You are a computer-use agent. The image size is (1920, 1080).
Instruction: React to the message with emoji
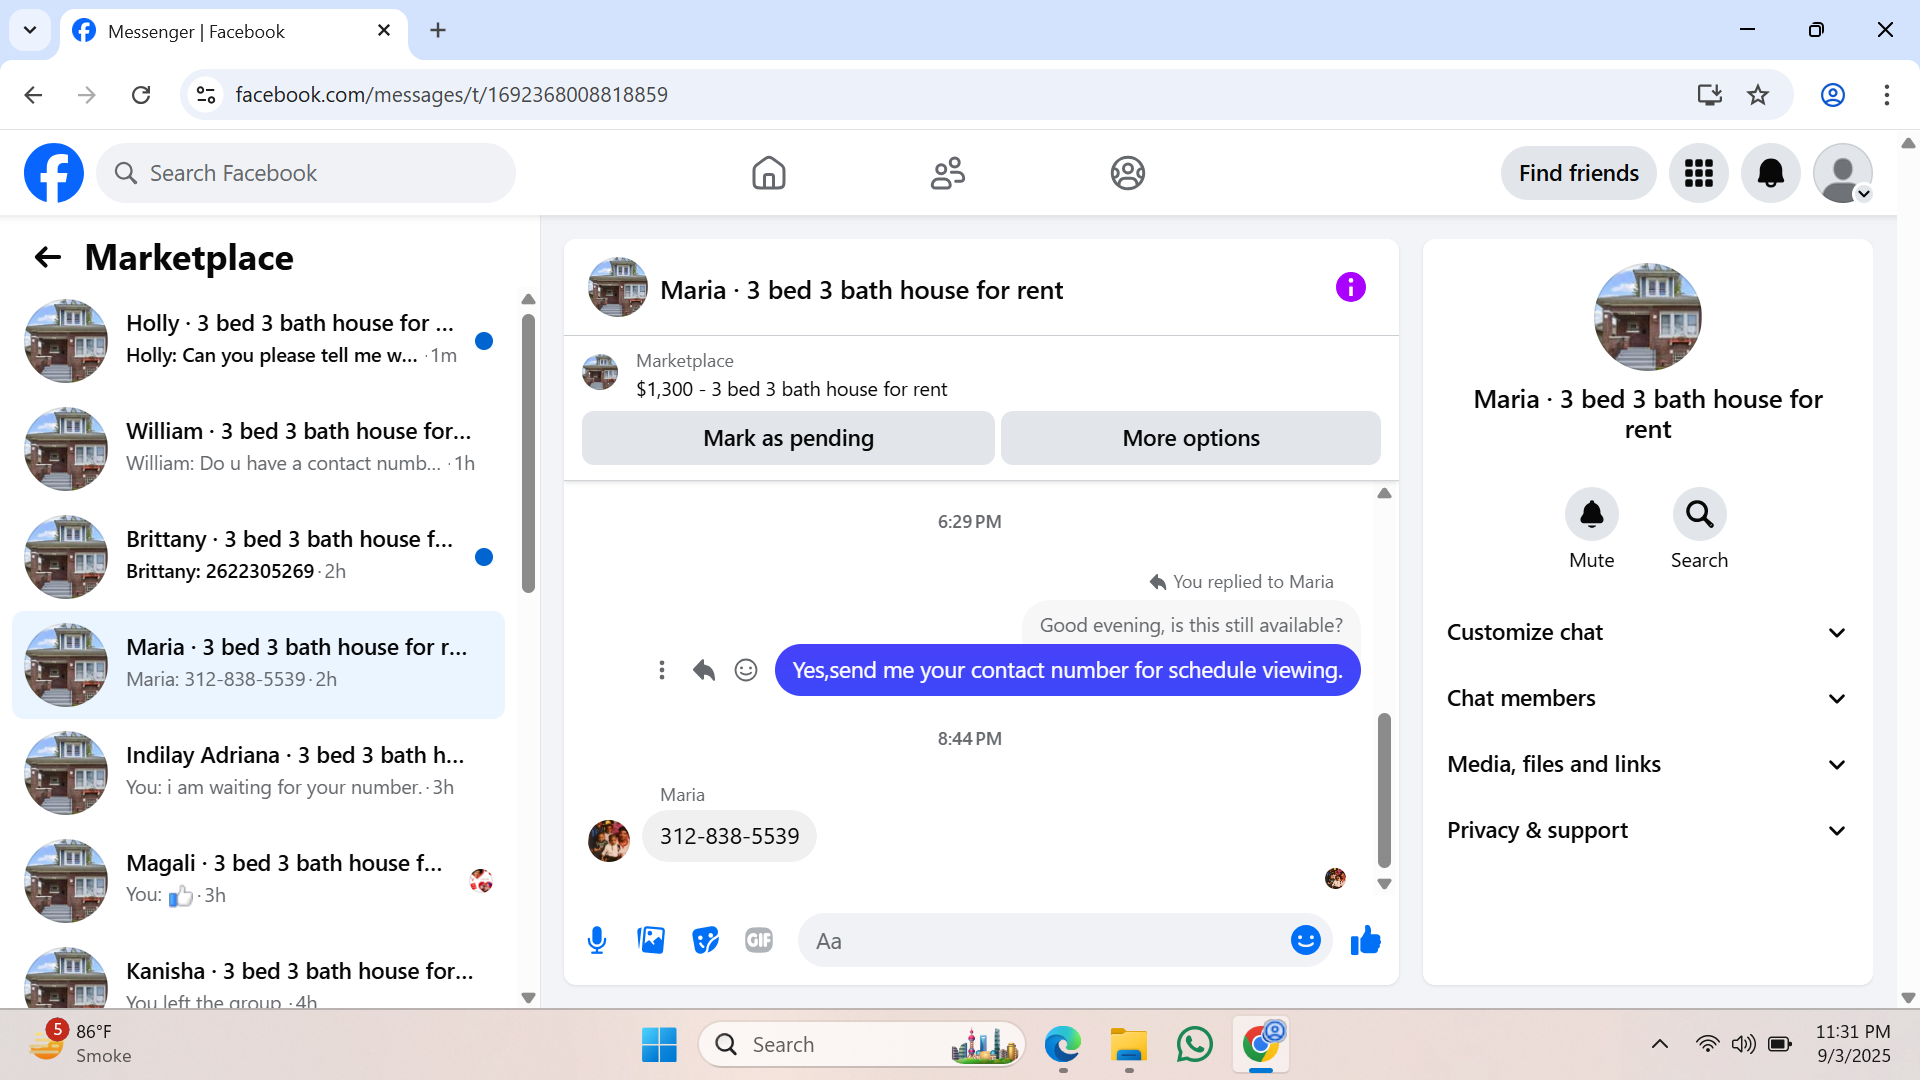[746, 670]
